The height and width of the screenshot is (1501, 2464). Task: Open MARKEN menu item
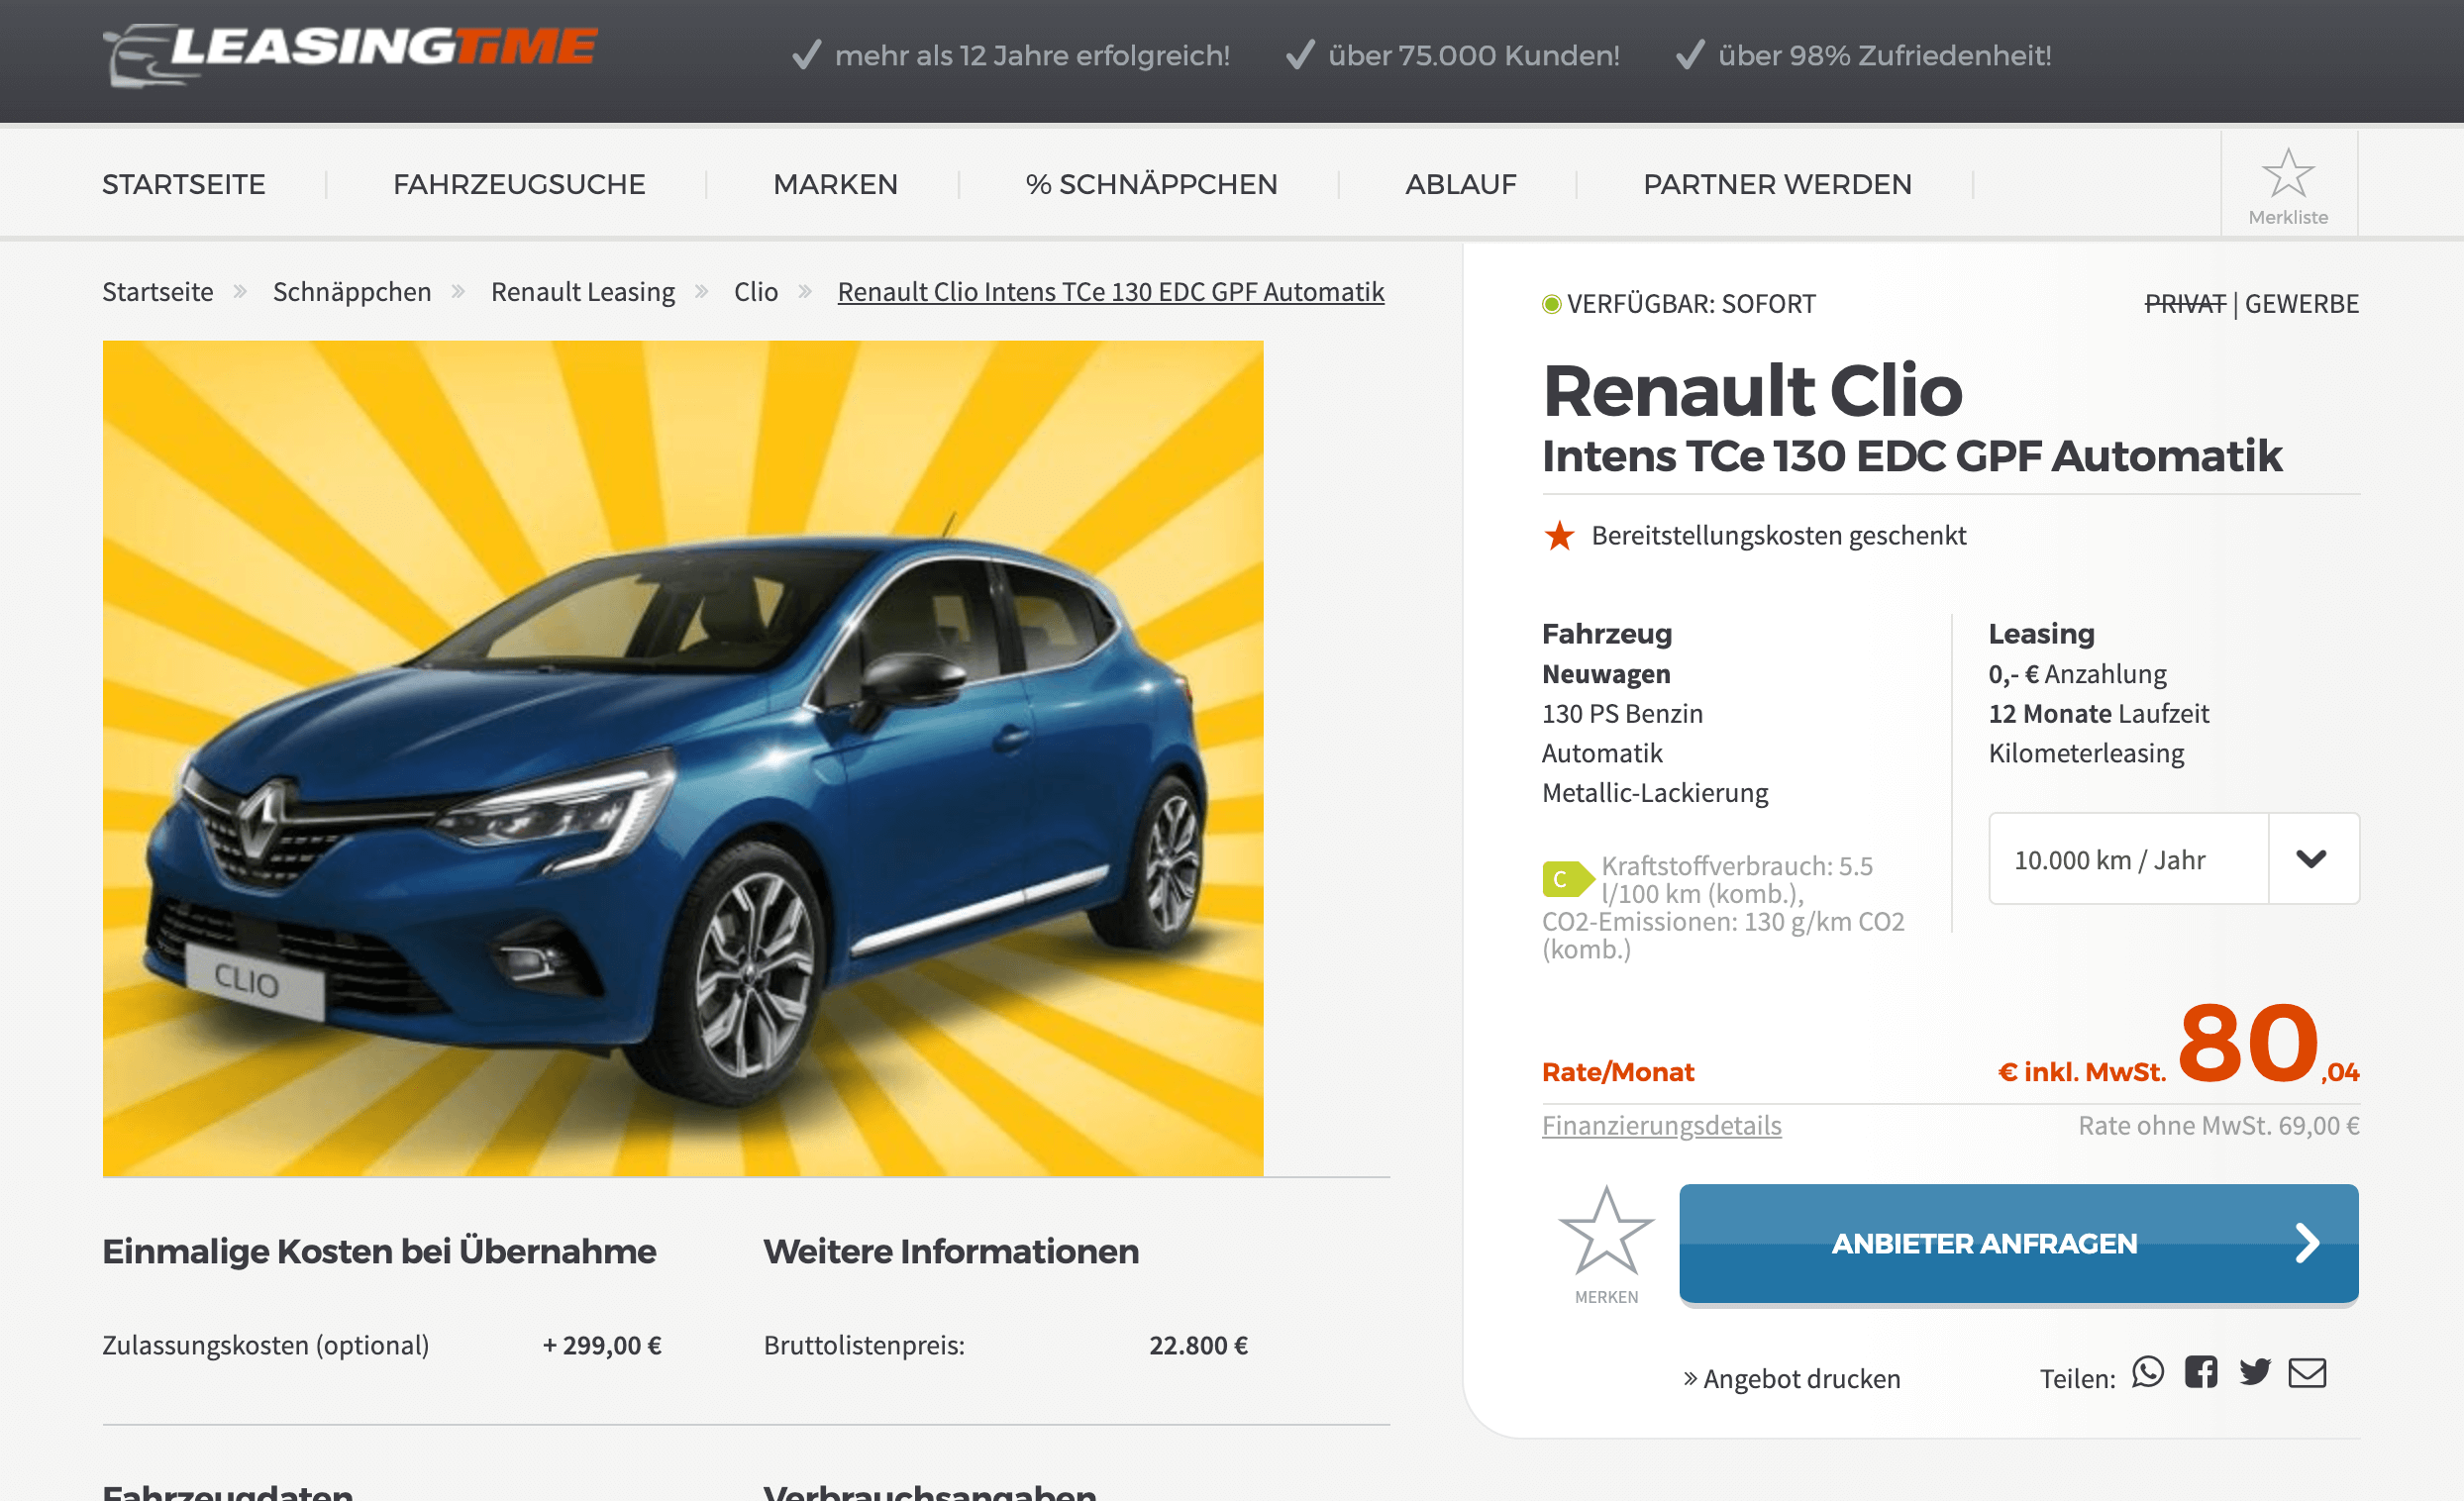click(835, 184)
